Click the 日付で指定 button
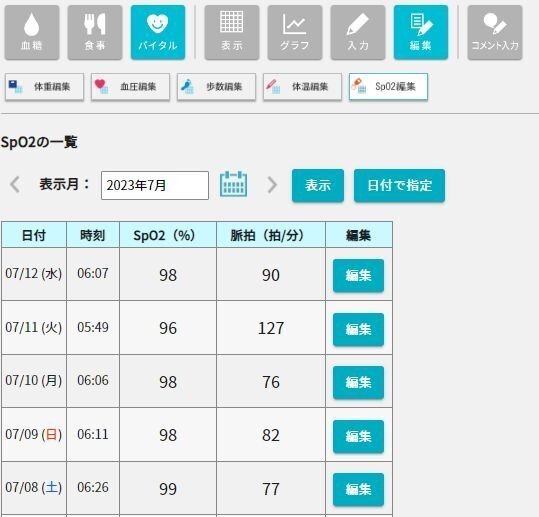The width and height of the screenshot is (539, 517). coord(399,185)
